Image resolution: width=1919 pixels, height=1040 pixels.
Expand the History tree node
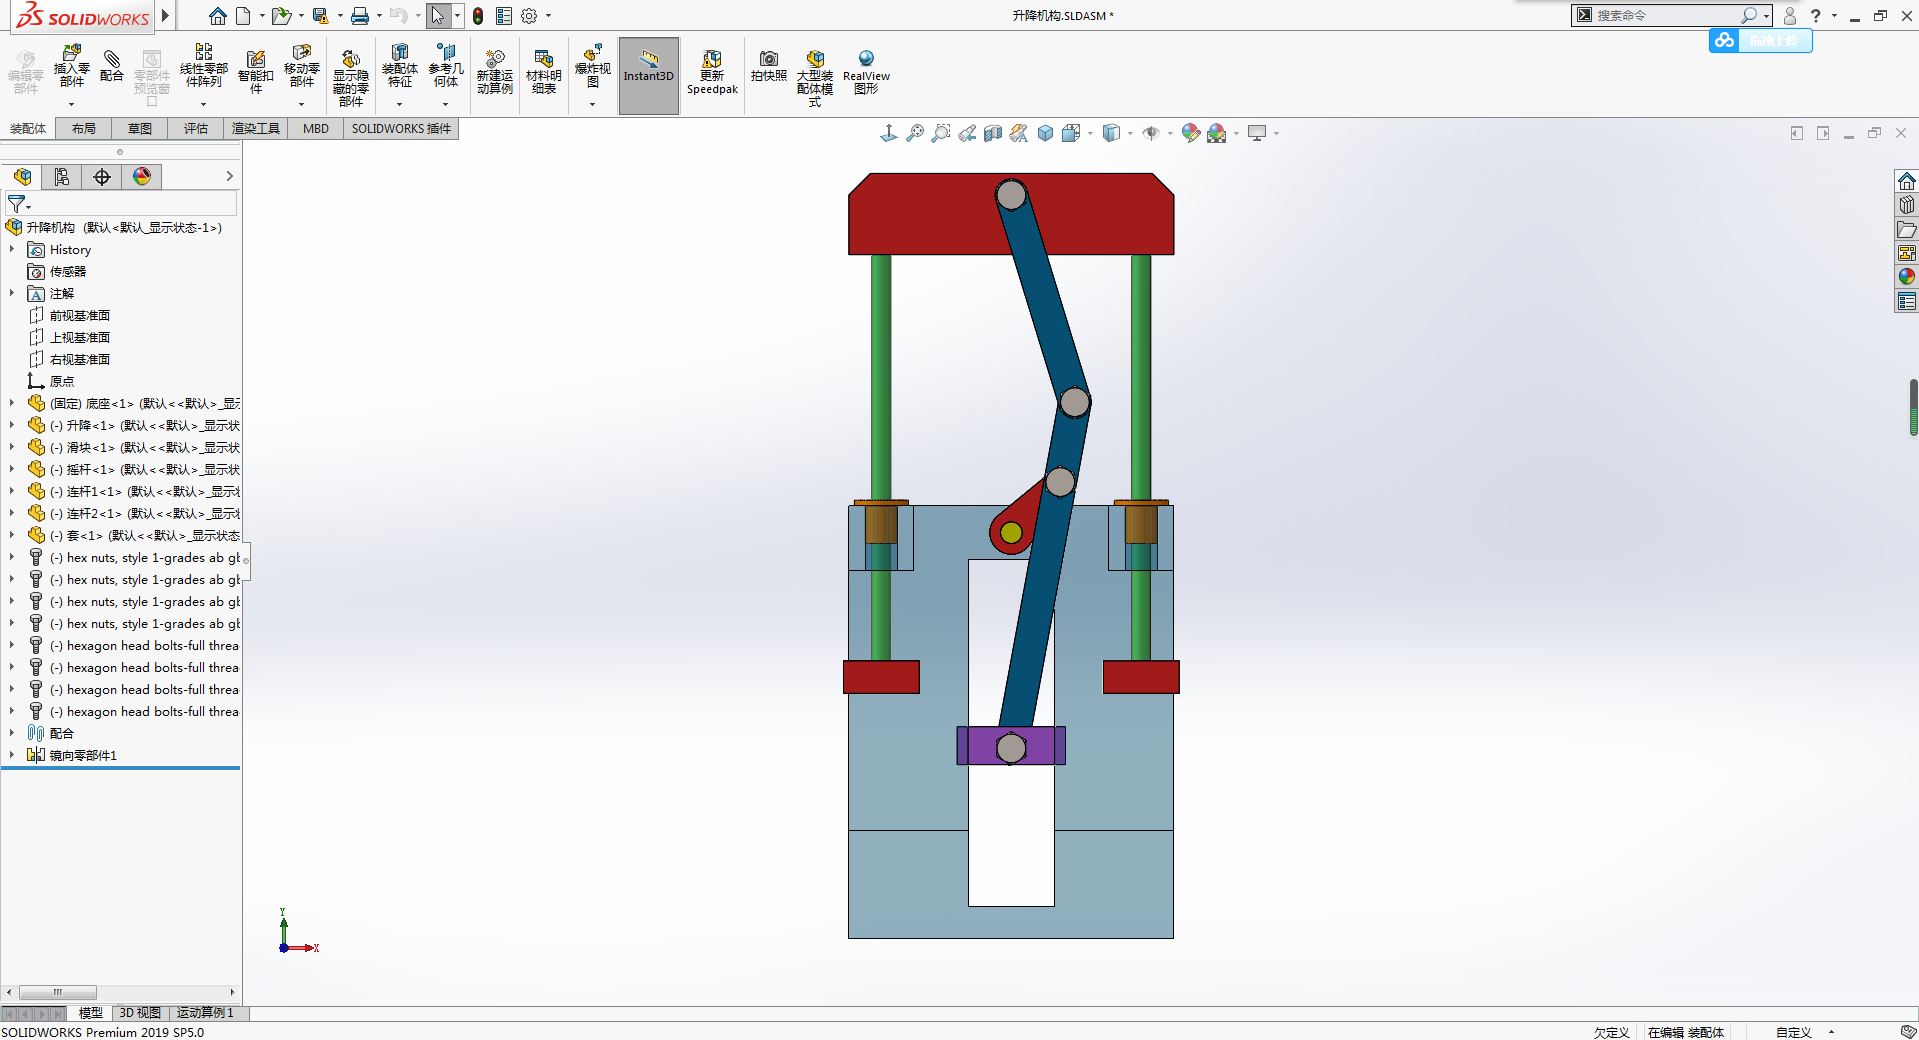pyautogui.click(x=12, y=250)
